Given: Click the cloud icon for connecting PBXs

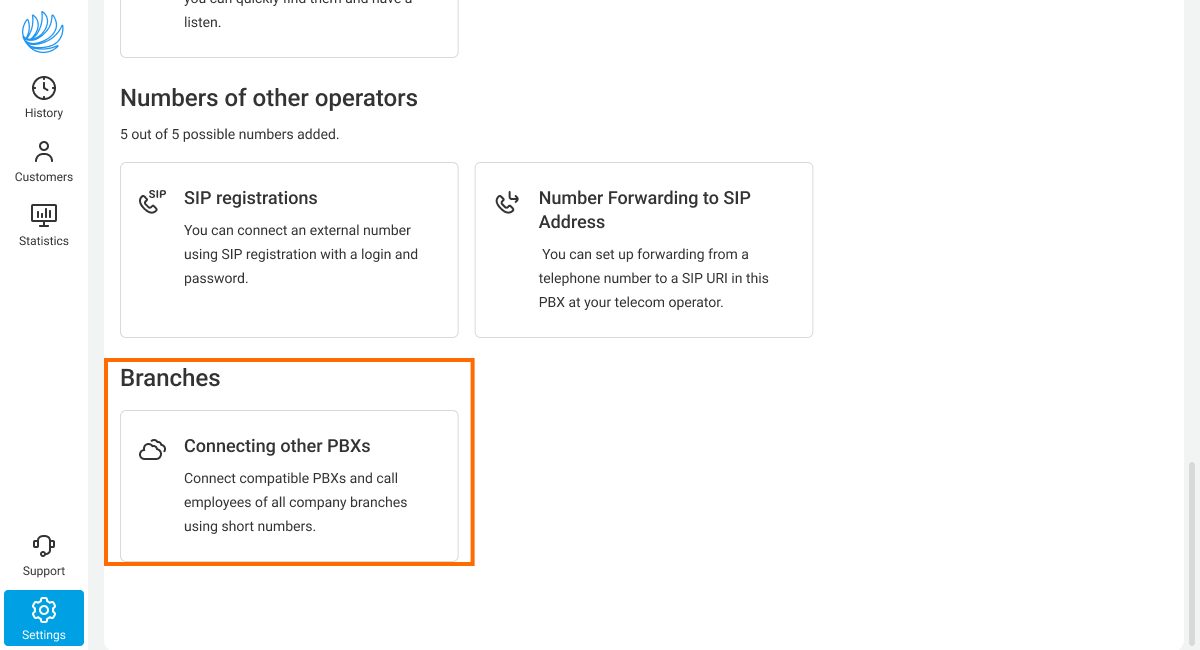Looking at the screenshot, I should (152, 450).
